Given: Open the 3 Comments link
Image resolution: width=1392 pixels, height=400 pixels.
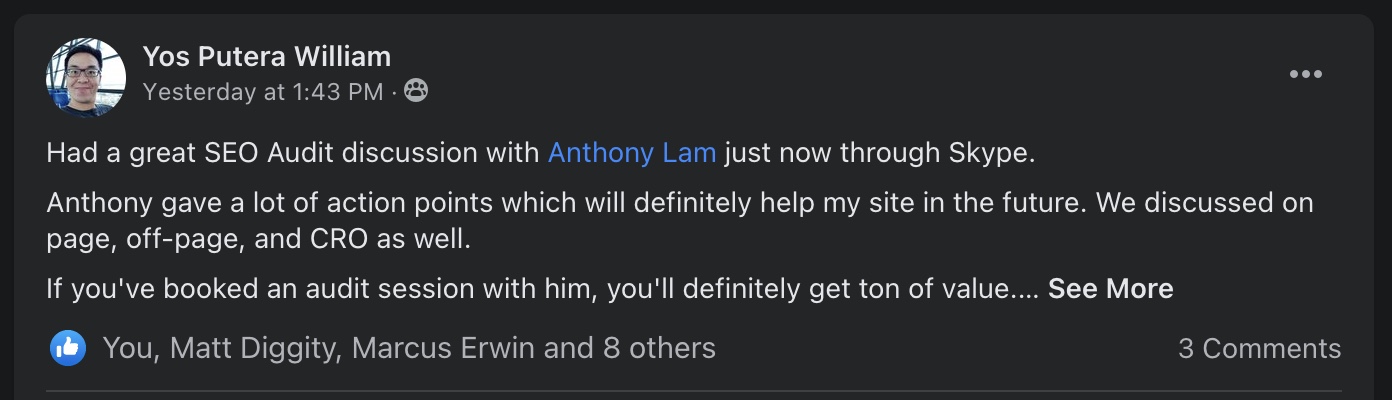Looking at the screenshot, I should (1259, 348).
